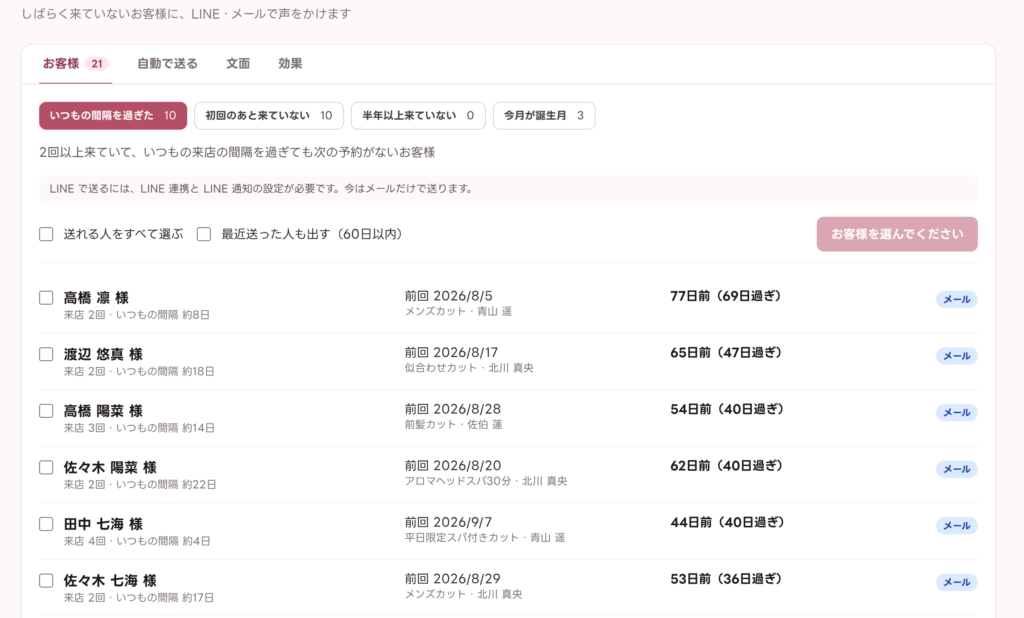1024x618 pixels.
Task: Click the お客様を選んでください button
Action: click(x=897, y=234)
